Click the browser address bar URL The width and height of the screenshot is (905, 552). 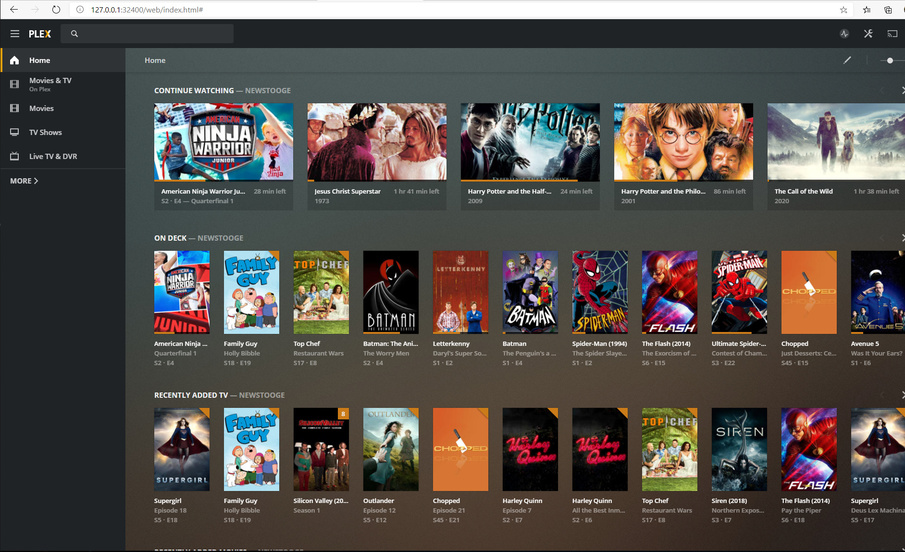147,10
